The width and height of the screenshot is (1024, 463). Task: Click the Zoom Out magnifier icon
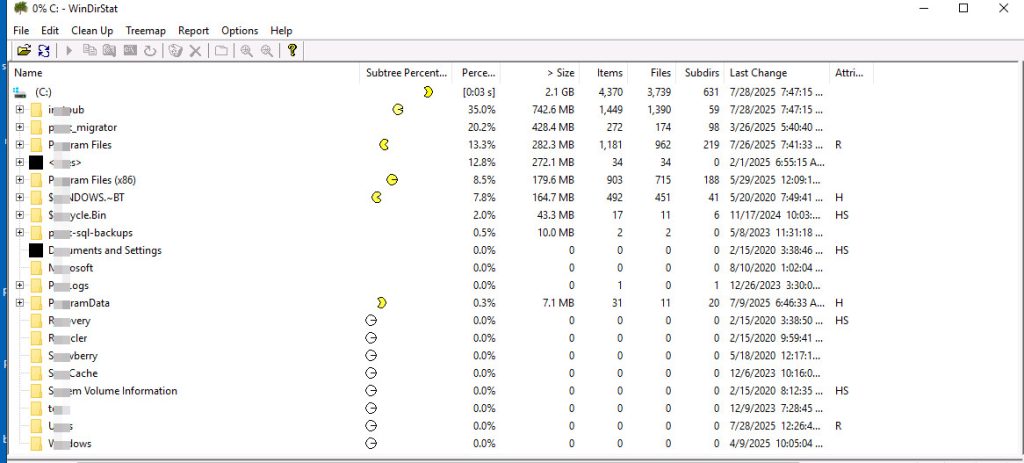click(266, 51)
